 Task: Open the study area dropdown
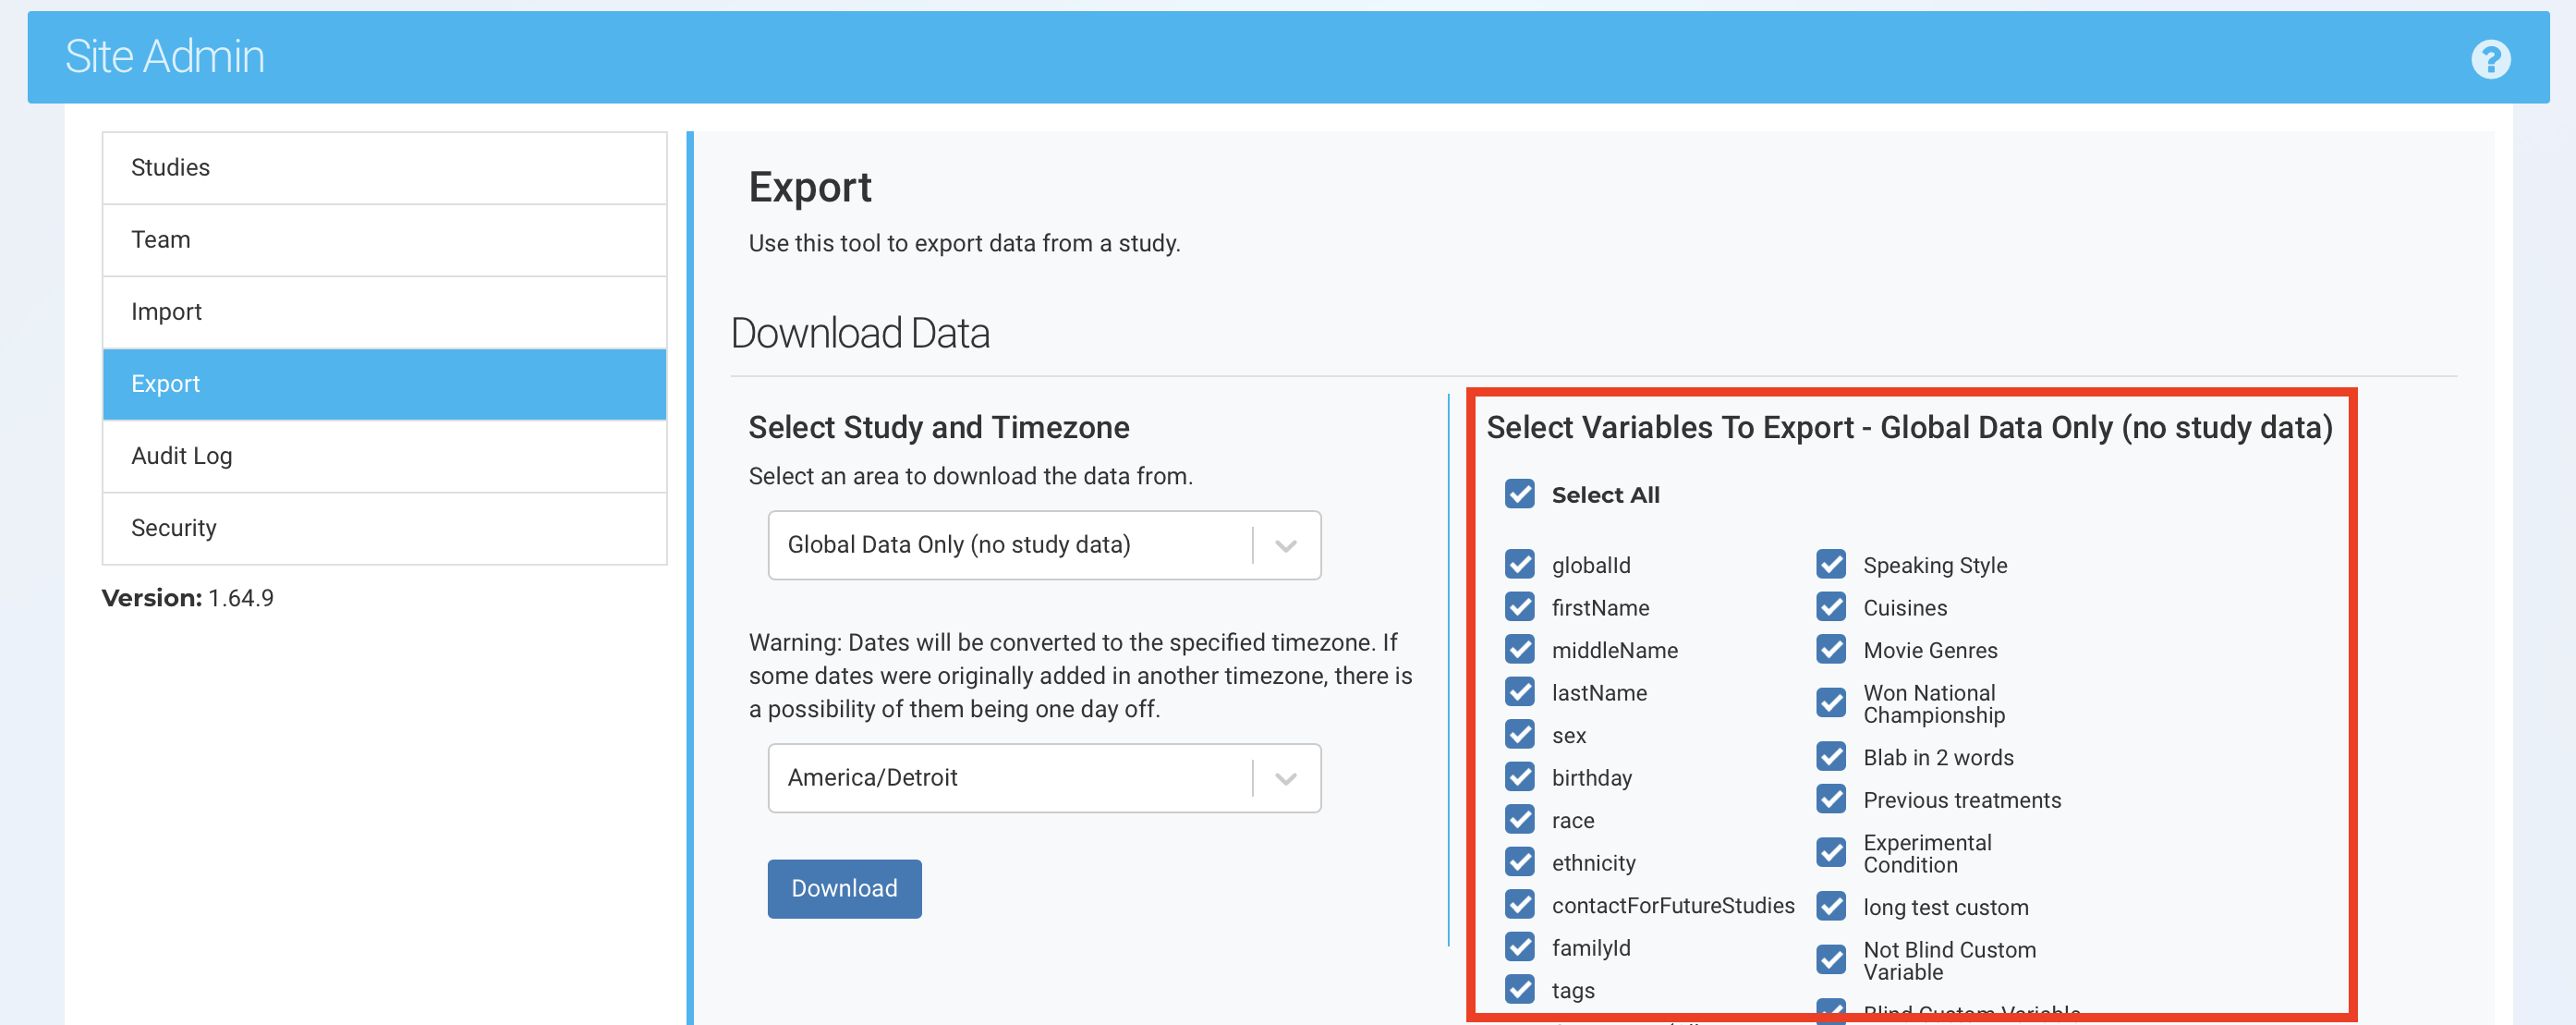click(x=1010, y=545)
